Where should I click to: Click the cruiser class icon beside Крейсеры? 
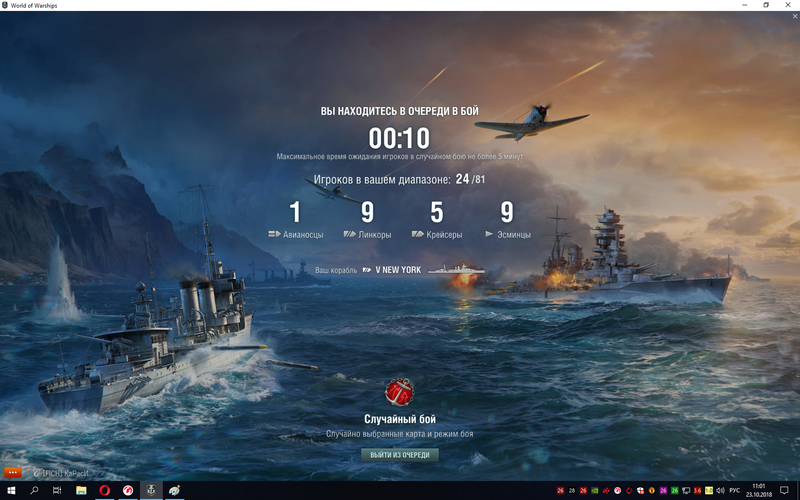click(417, 234)
